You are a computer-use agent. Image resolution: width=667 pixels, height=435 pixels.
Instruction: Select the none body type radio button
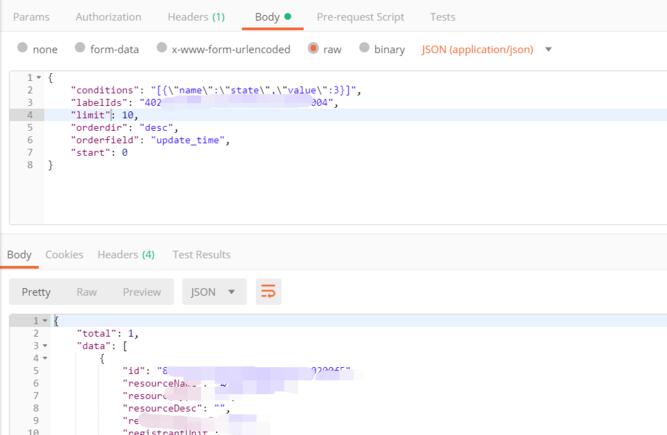[23, 49]
